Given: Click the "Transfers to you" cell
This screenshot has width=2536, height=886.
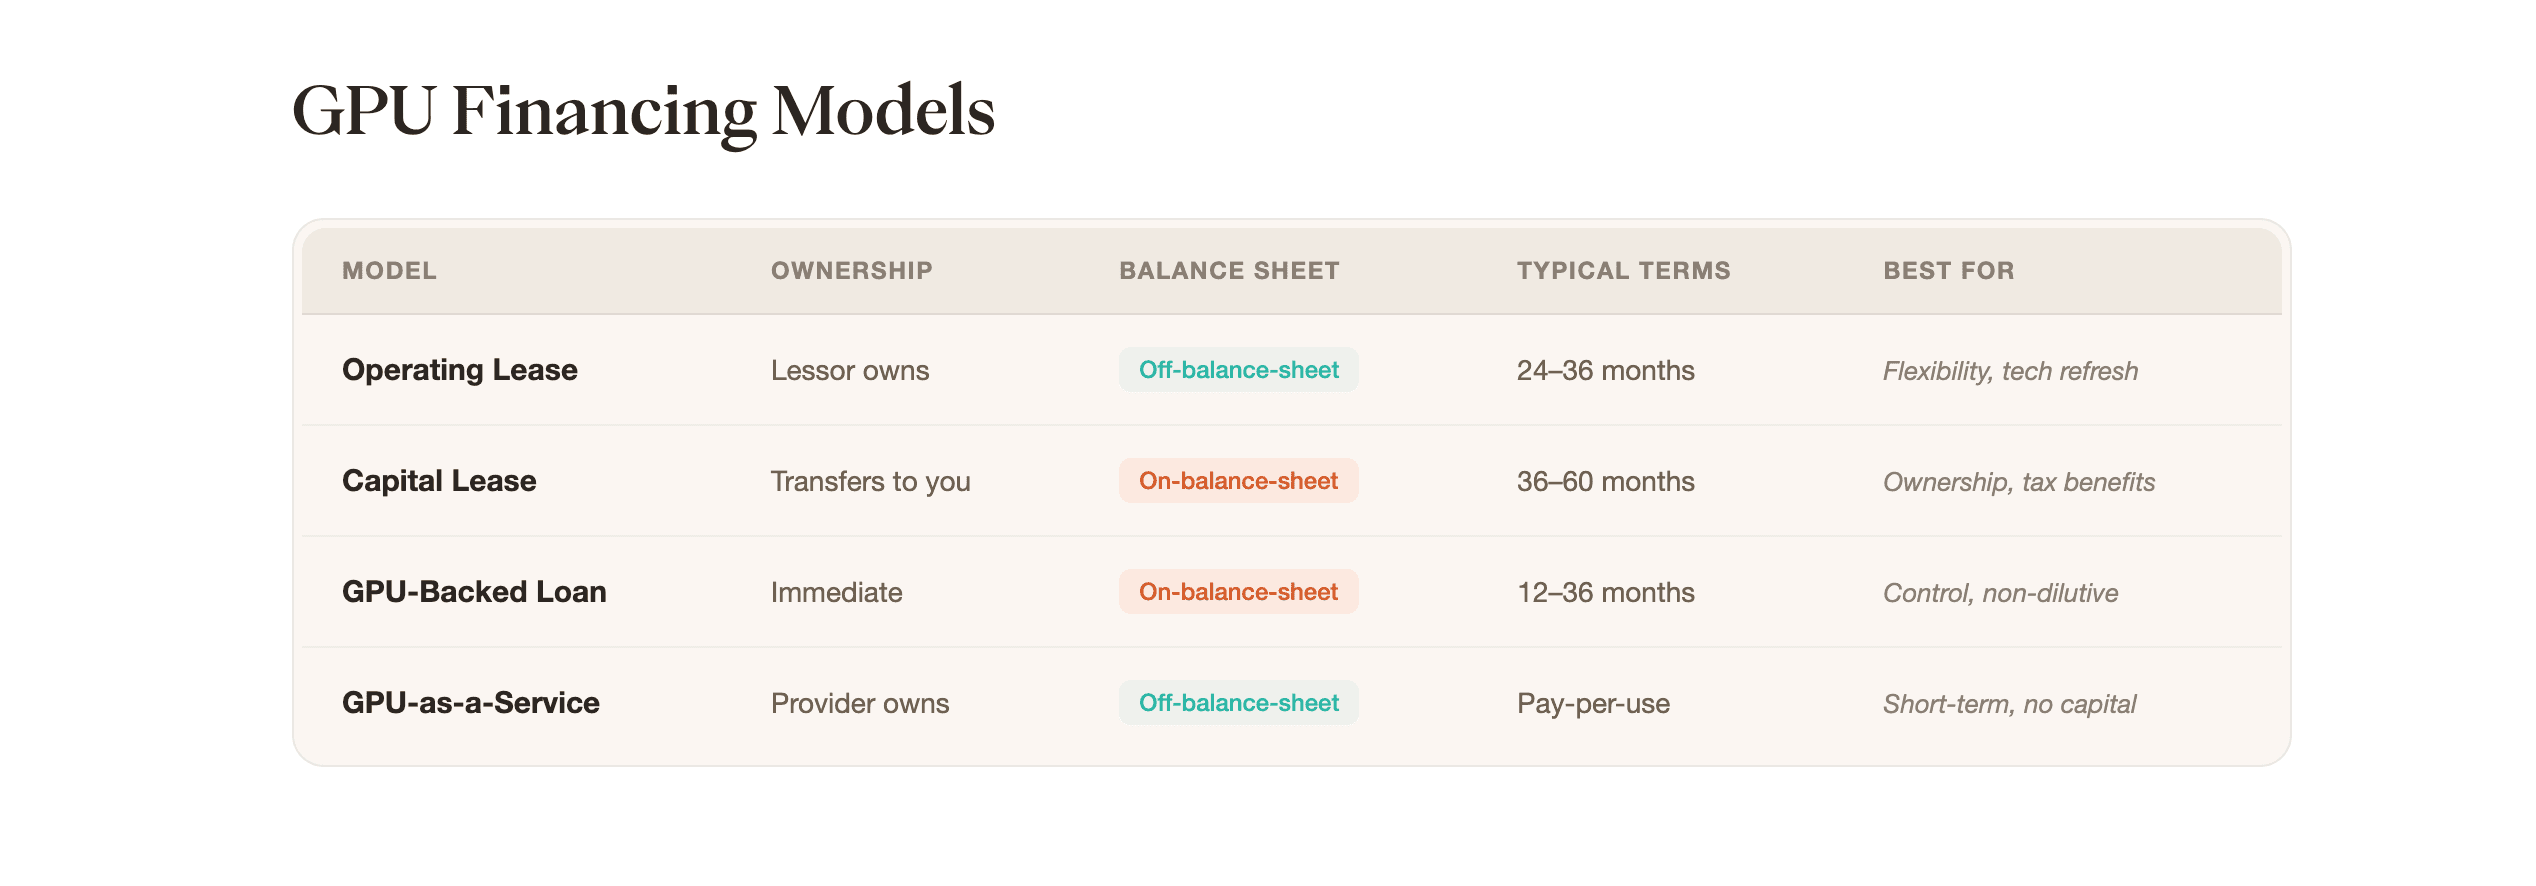Looking at the screenshot, I should [x=870, y=482].
